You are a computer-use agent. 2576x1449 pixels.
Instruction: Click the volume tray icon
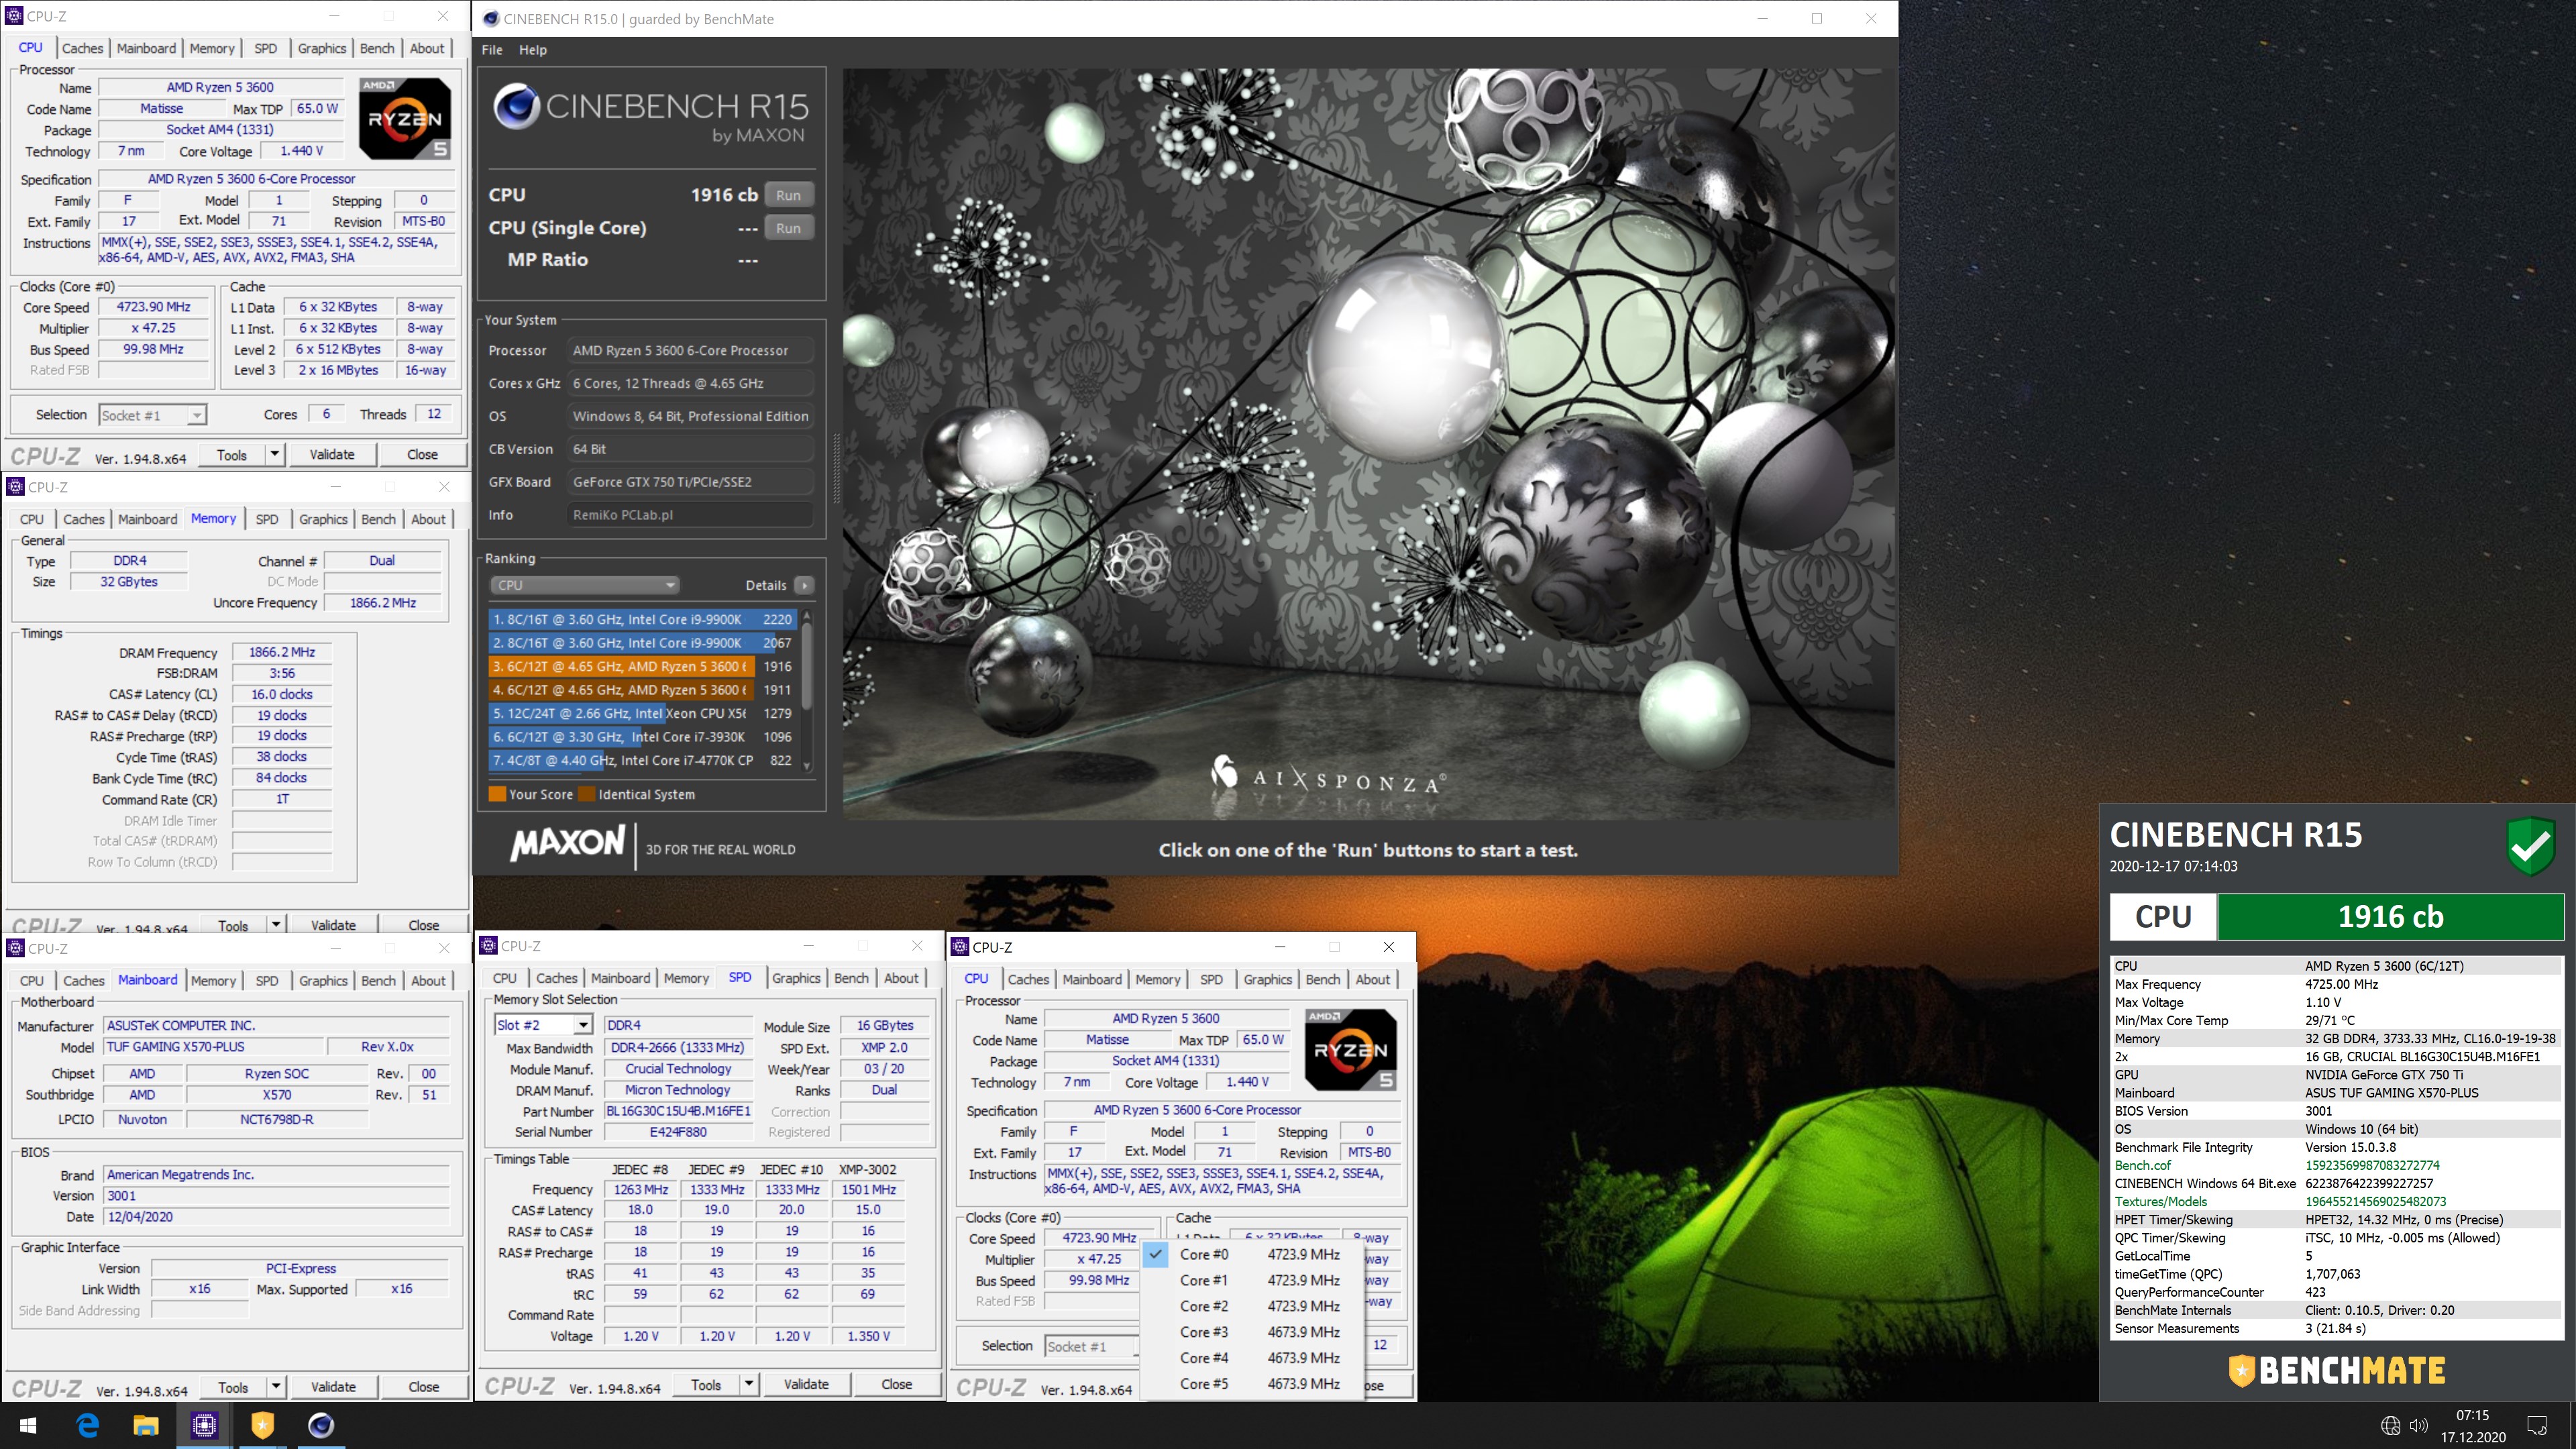point(2418,1425)
